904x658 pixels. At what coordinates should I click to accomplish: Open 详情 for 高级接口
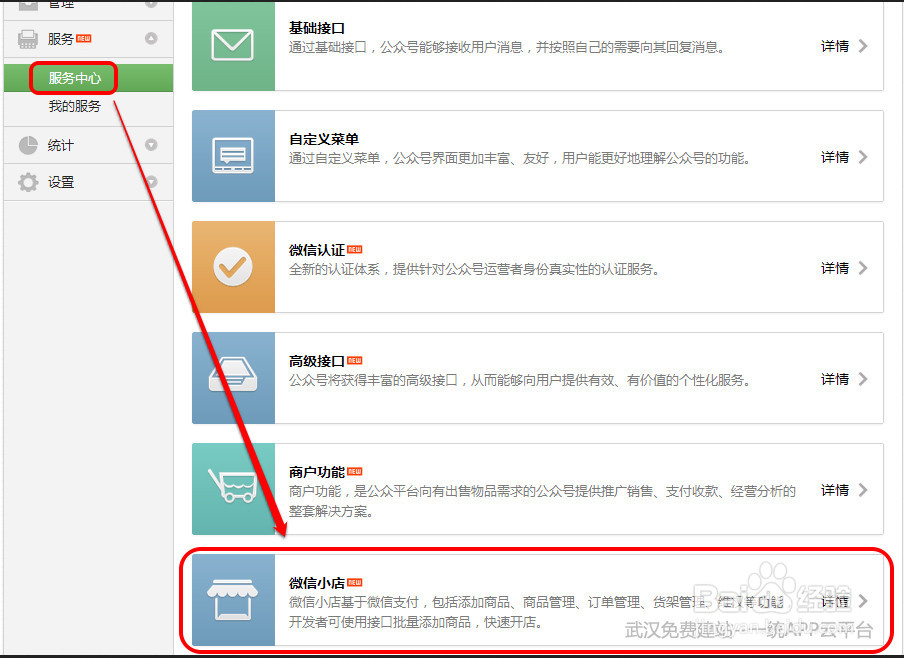coord(835,379)
